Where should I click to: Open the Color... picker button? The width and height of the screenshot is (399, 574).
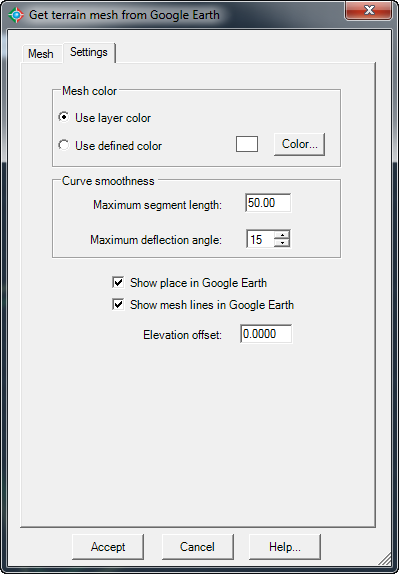(299, 144)
